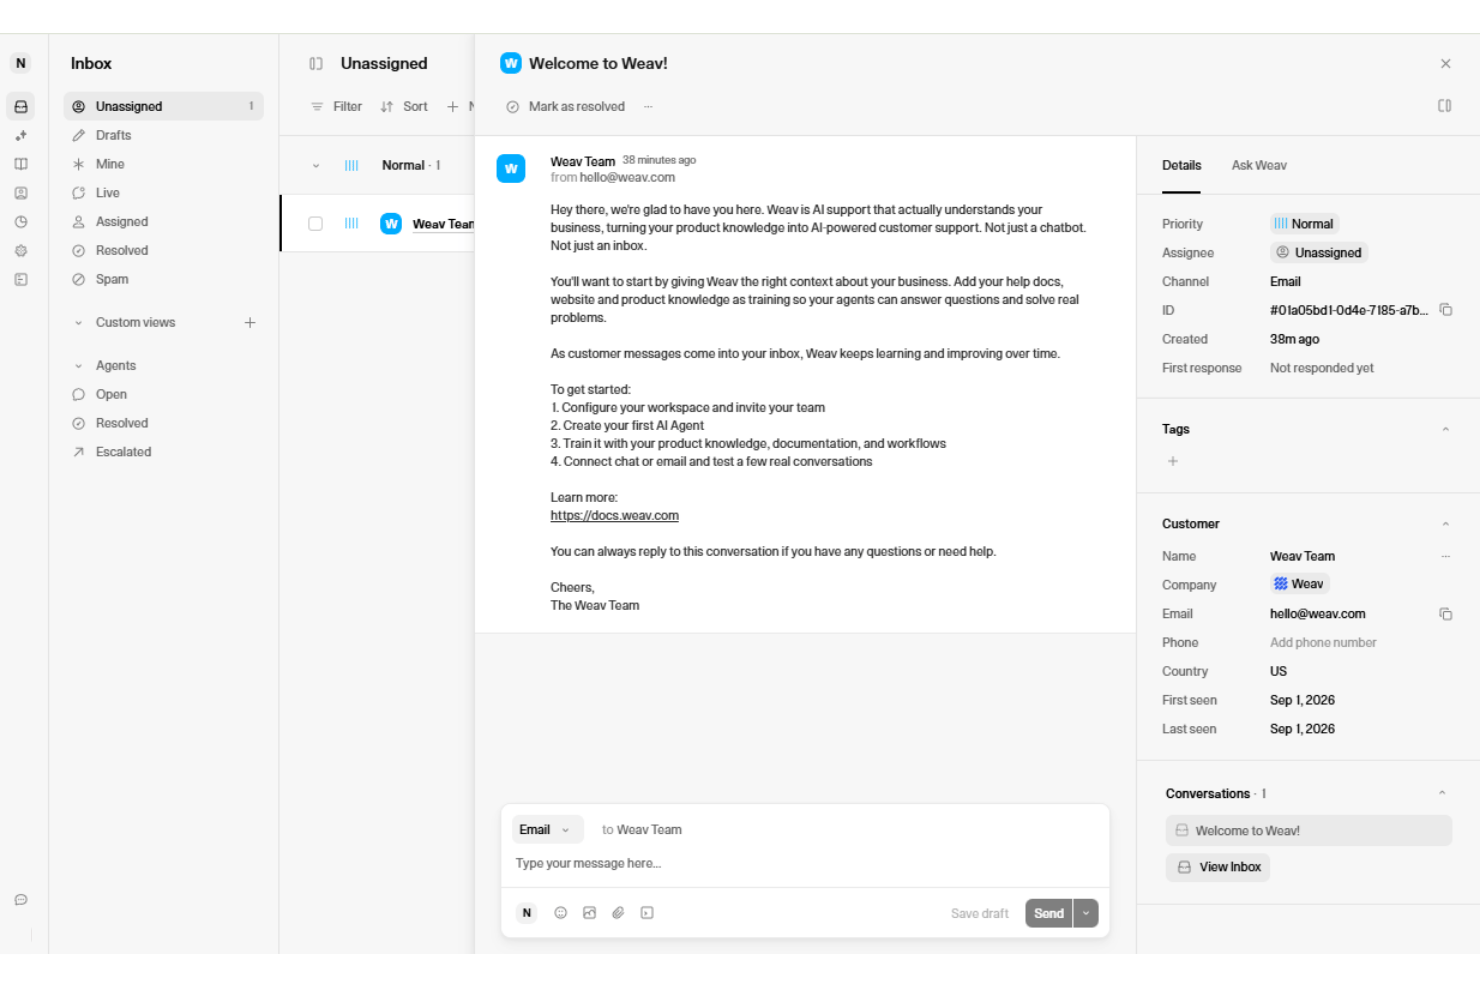1480x987 pixels.
Task: Add a custom view with the plus icon
Action: (250, 322)
